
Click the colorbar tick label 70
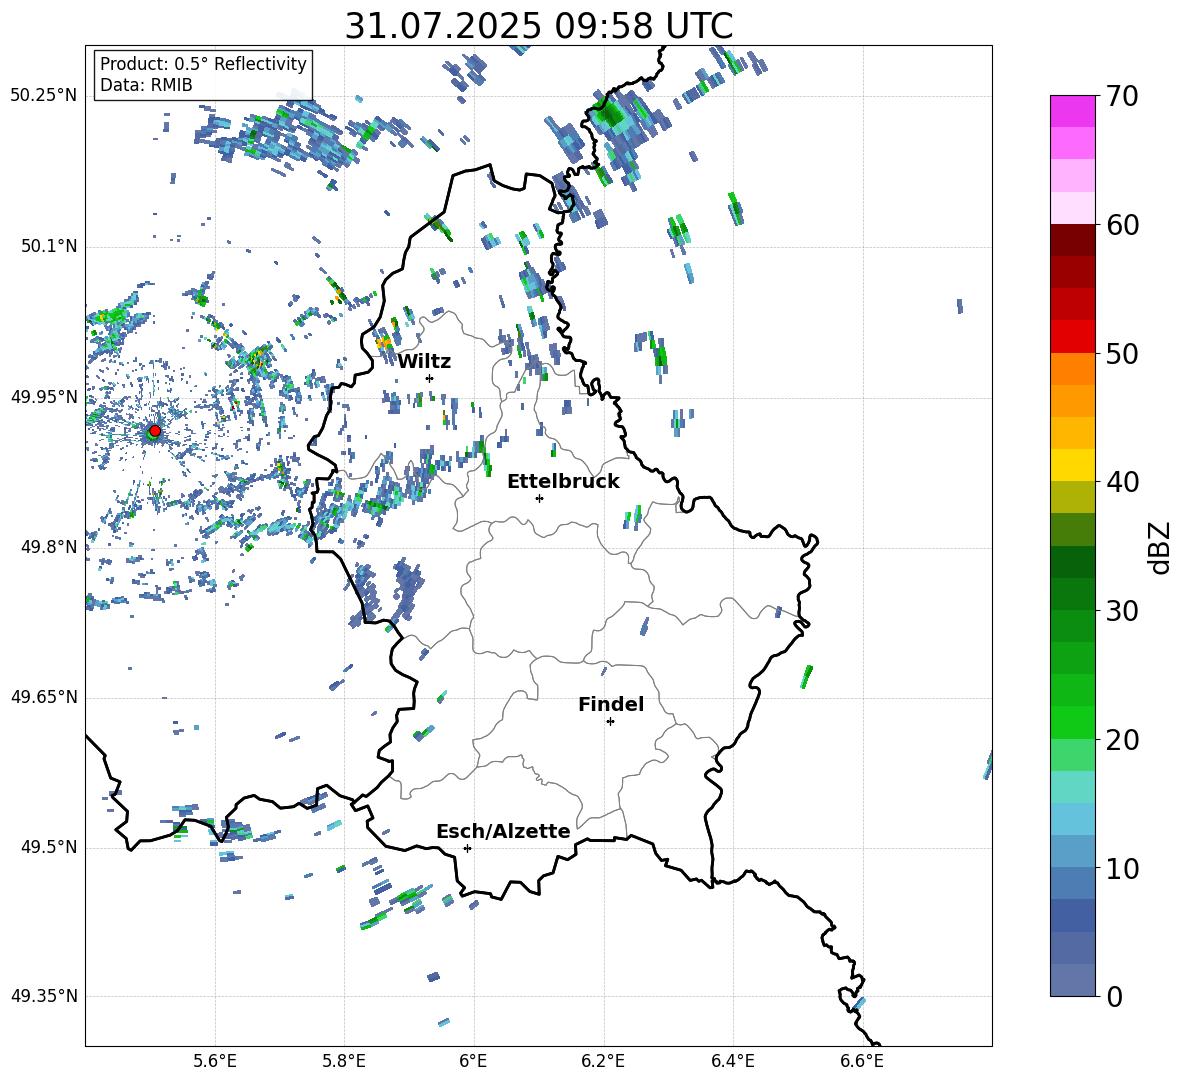(1122, 96)
